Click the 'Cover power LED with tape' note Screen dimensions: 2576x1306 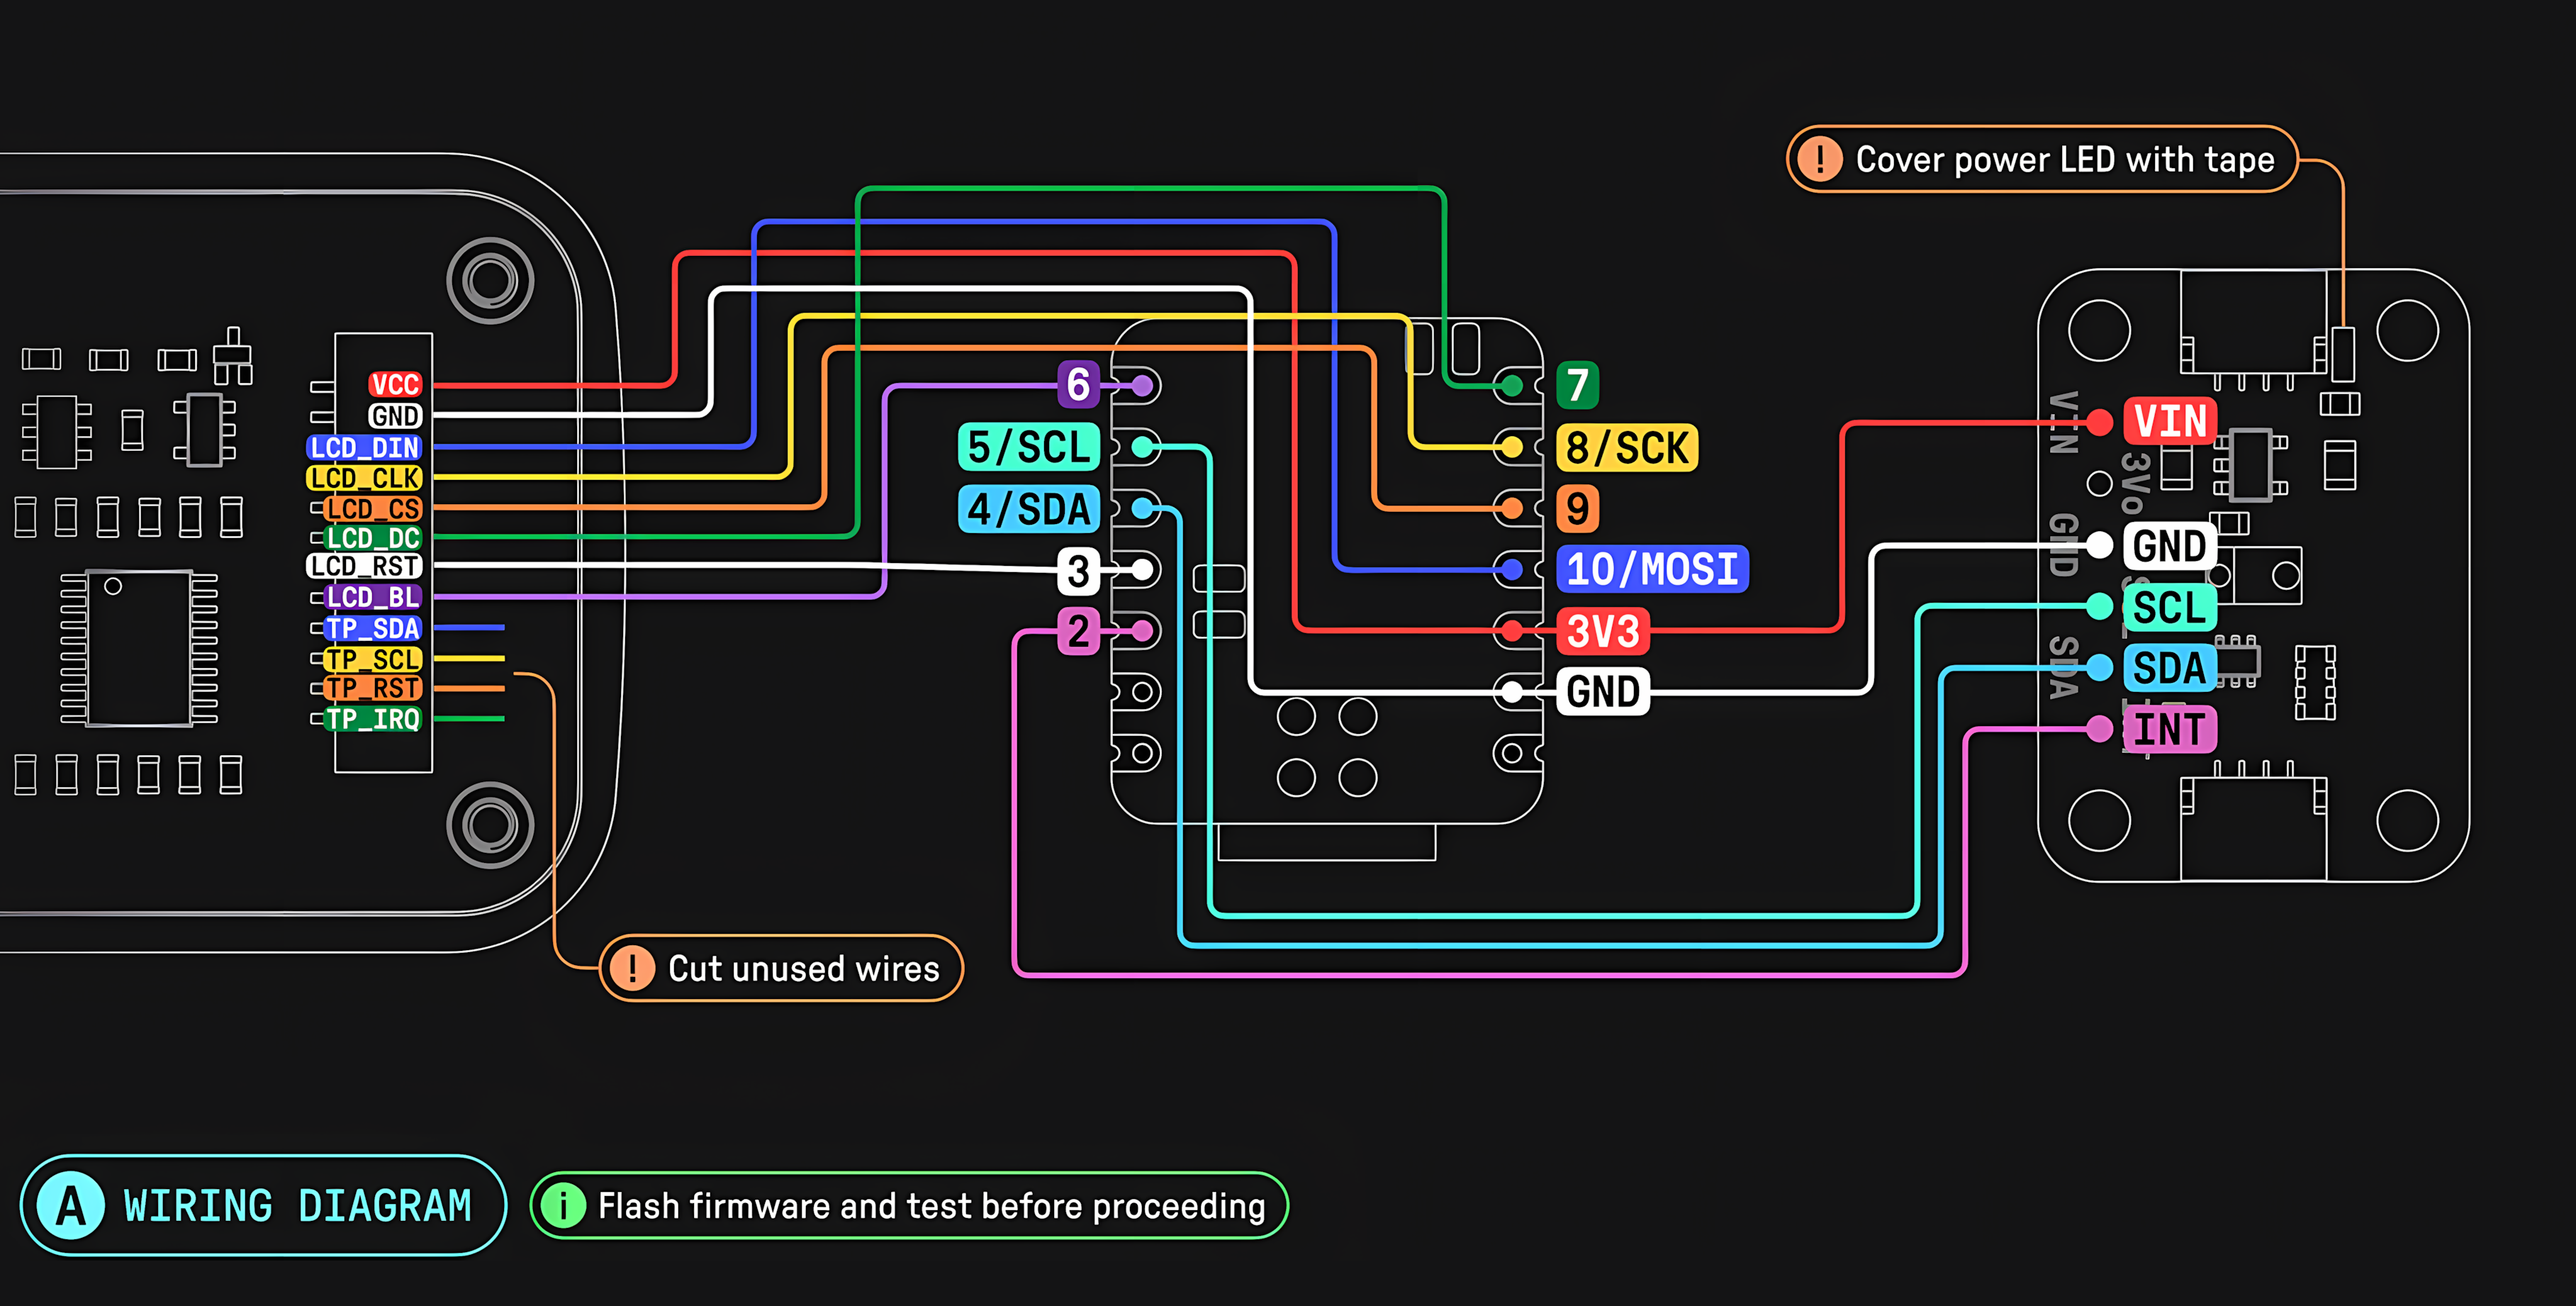pos(2064,159)
